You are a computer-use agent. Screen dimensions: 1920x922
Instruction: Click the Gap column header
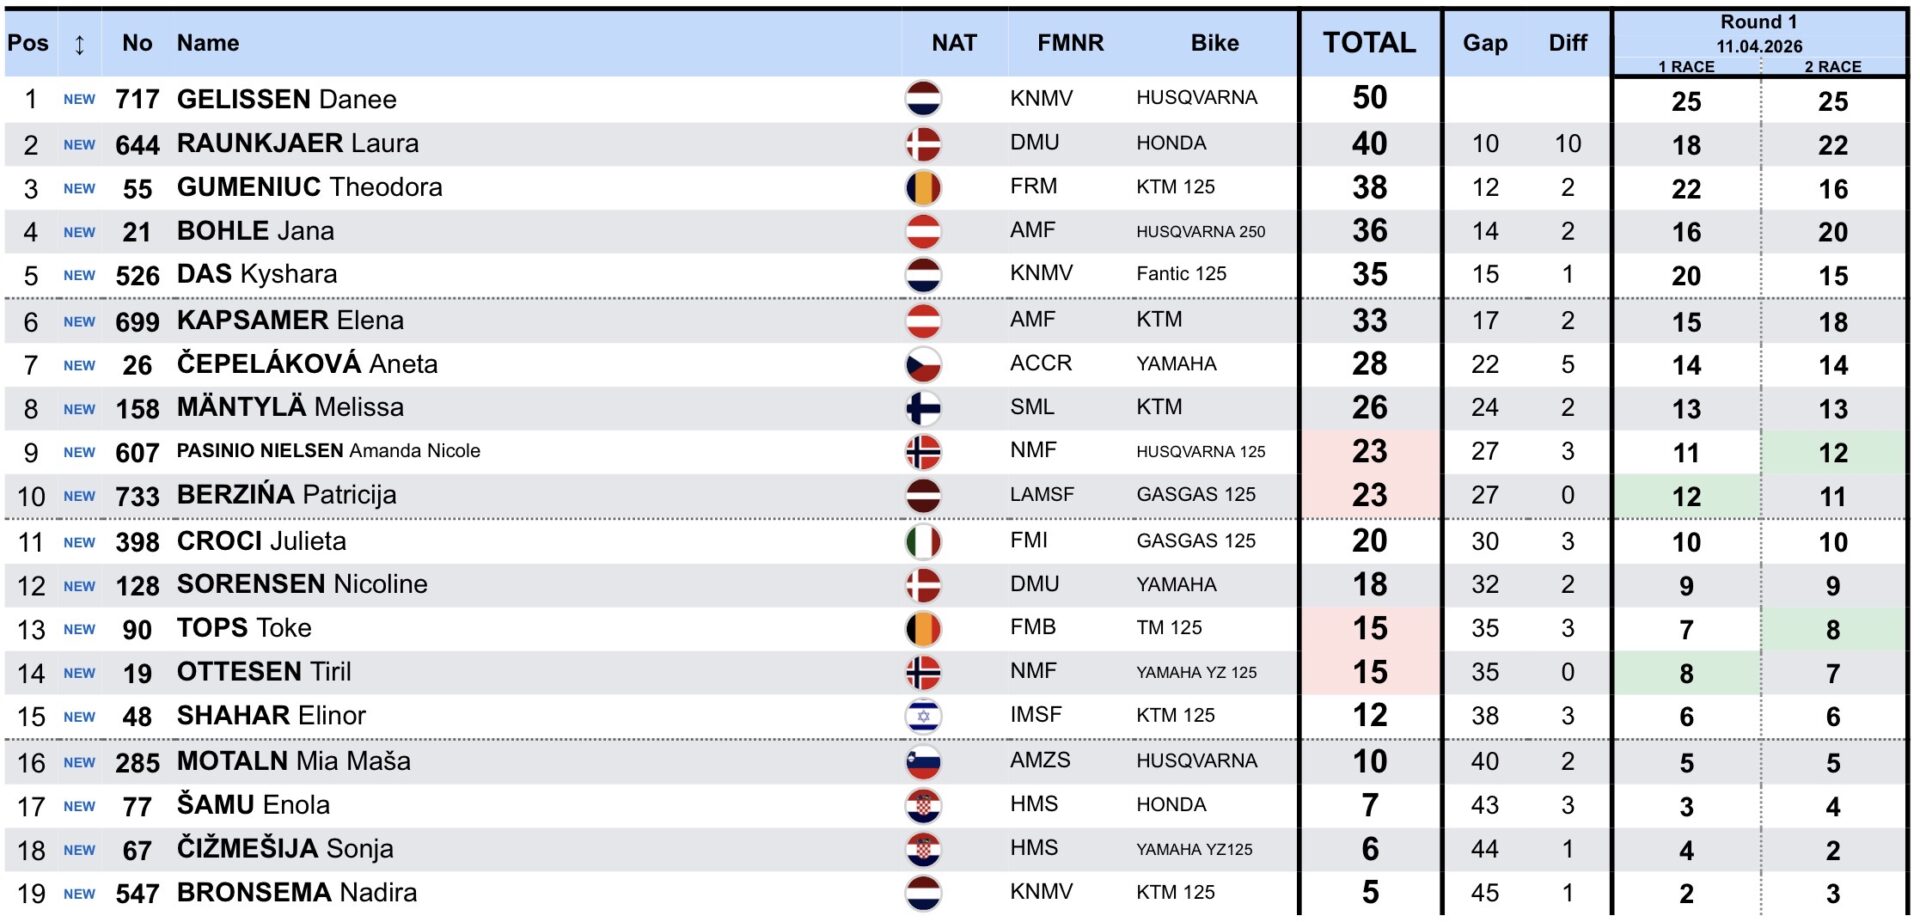coord(1485,43)
